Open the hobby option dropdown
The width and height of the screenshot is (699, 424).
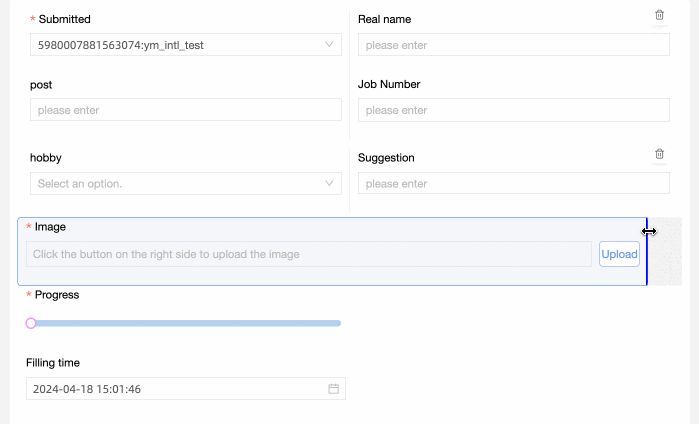pyautogui.click(x=329, y=184)
